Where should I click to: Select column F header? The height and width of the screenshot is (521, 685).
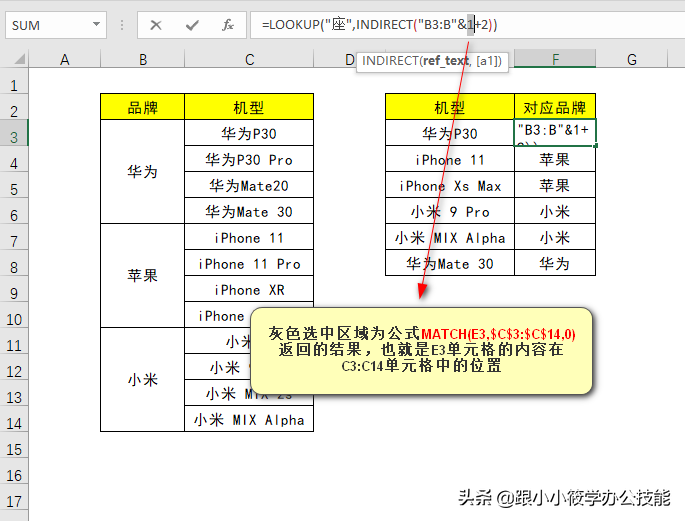coord(555,59)
